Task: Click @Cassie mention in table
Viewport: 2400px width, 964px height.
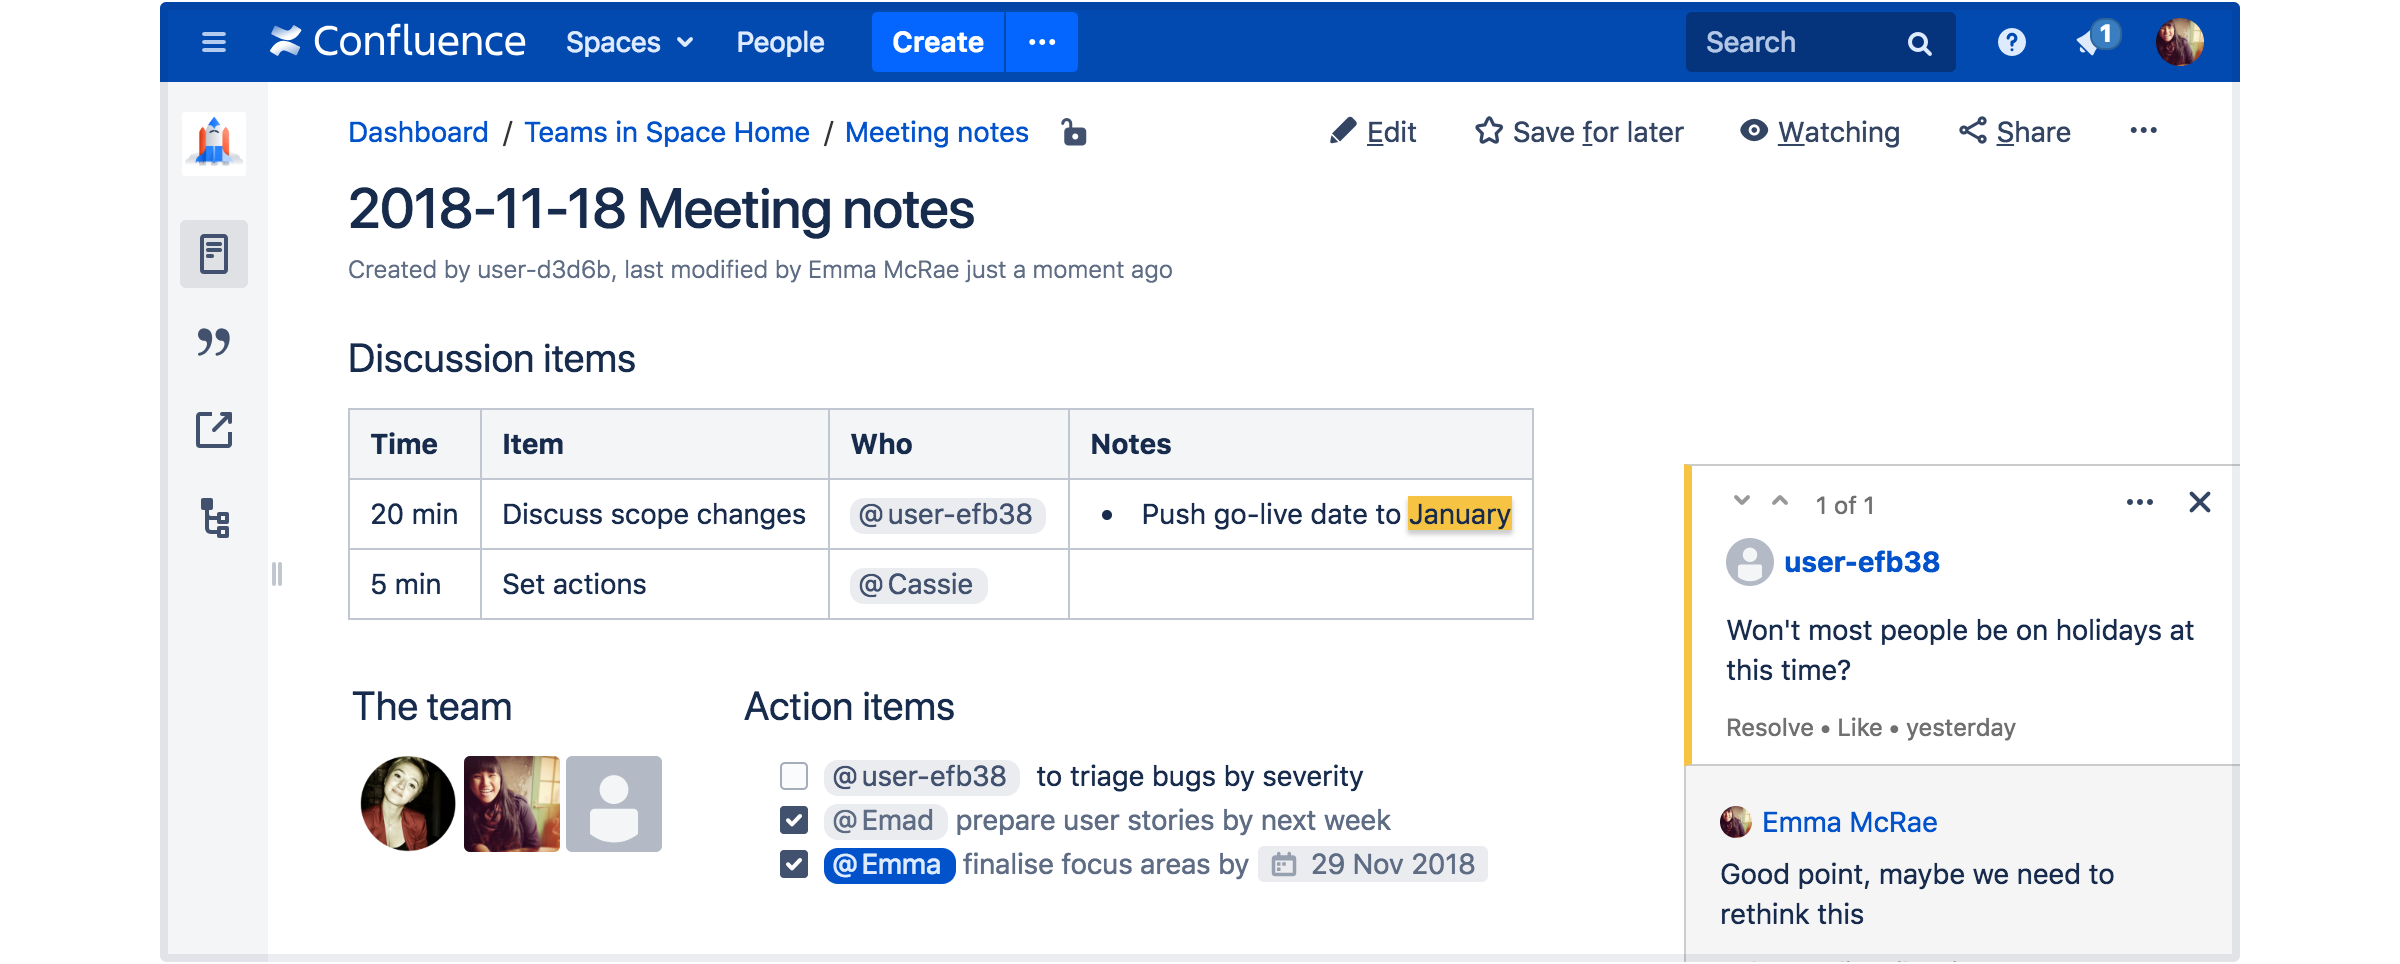Action: [x=917, y=584]
